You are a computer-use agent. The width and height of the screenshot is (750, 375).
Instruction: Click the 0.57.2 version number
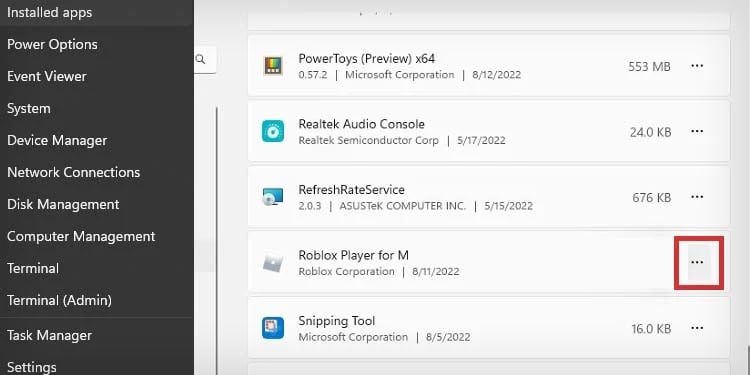tap(313, 75)
